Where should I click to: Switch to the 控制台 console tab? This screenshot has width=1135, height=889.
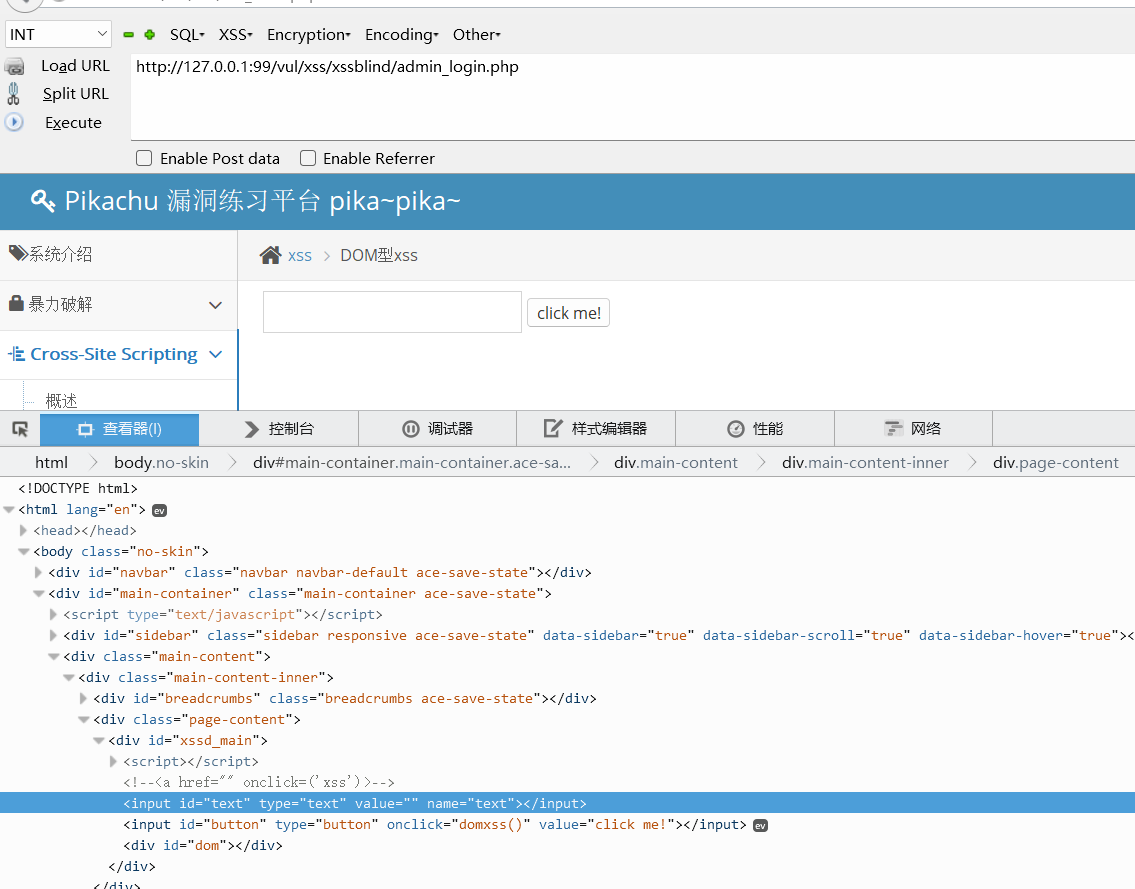(x=279, y=429)
